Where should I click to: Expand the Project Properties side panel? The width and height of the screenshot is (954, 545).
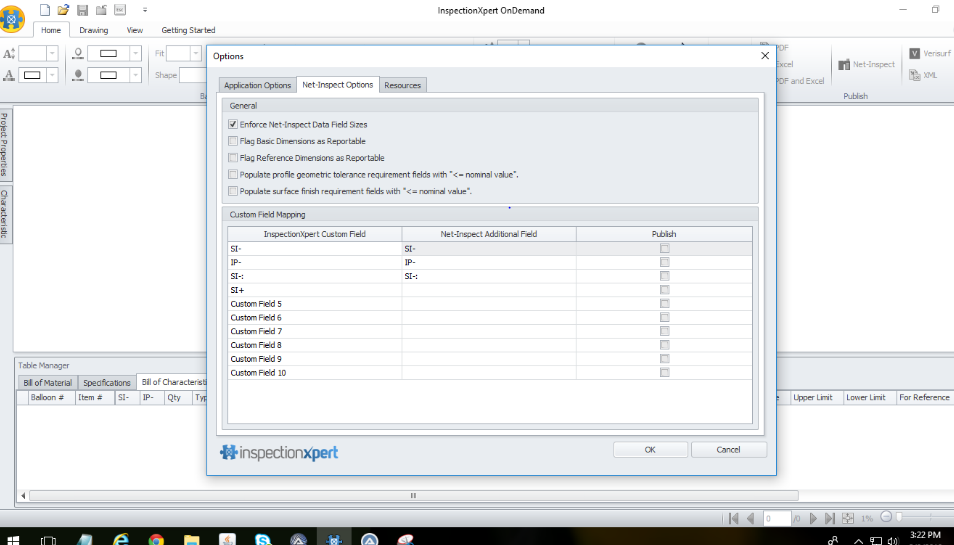tap(5, 145)
